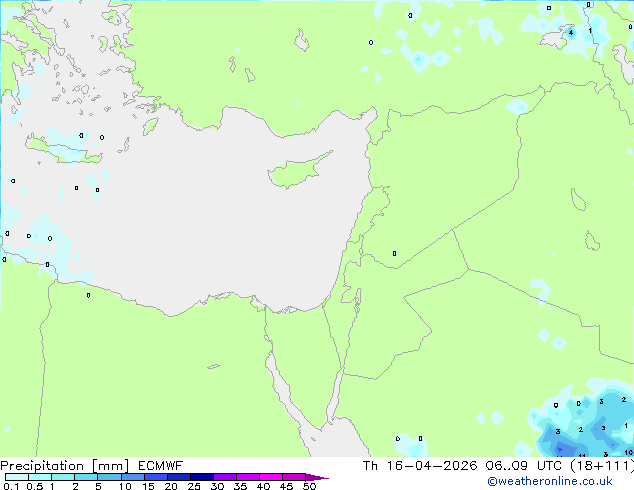The width and height of the screenshot is (634, 490).
Task: Click the '5' legend scale label
Action: (x=98, y=486)
